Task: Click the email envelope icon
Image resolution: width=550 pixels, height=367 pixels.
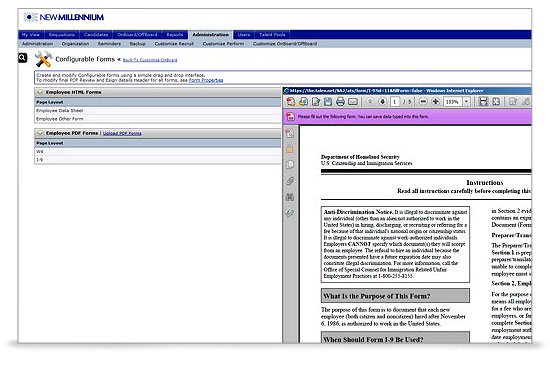Action: point(353,102)
